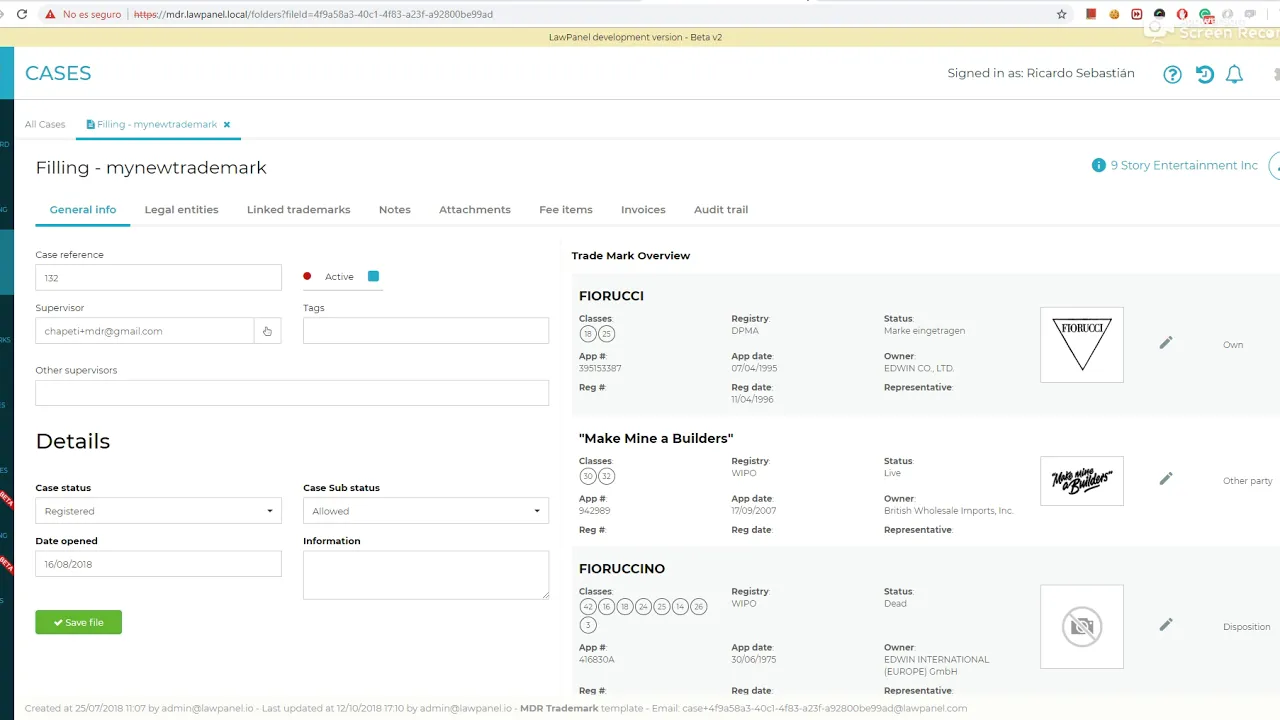
Task: Click the info icon beside 9 Story Entertainment
Action: tap(1099, 165)
